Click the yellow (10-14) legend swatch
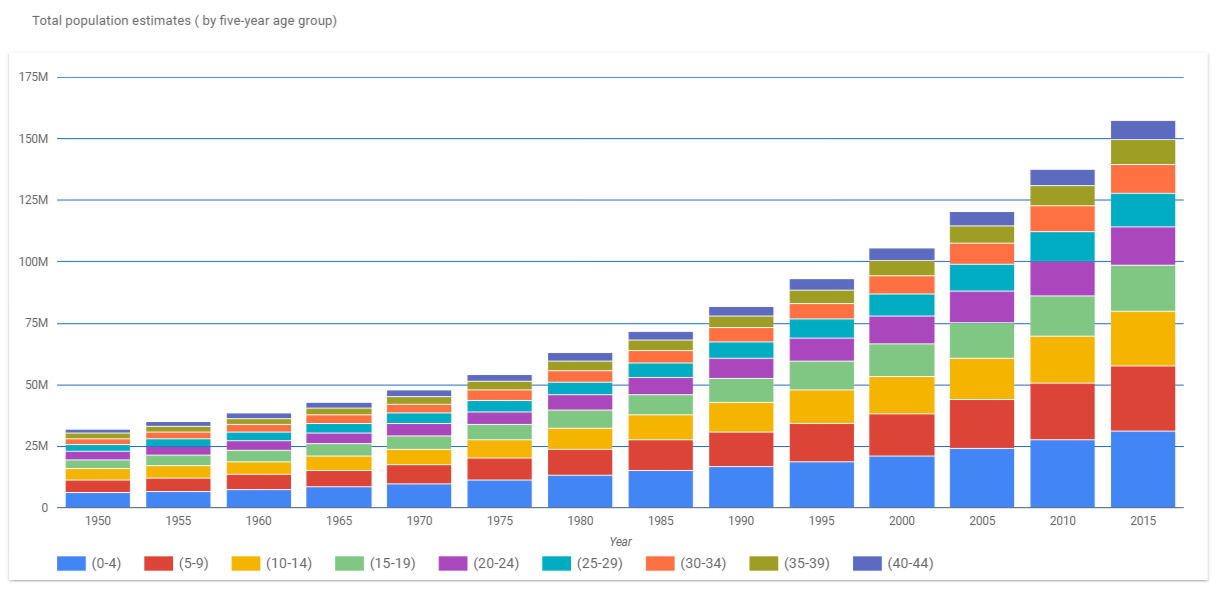This screenshot has height=589, width=1216. (245, 563)
